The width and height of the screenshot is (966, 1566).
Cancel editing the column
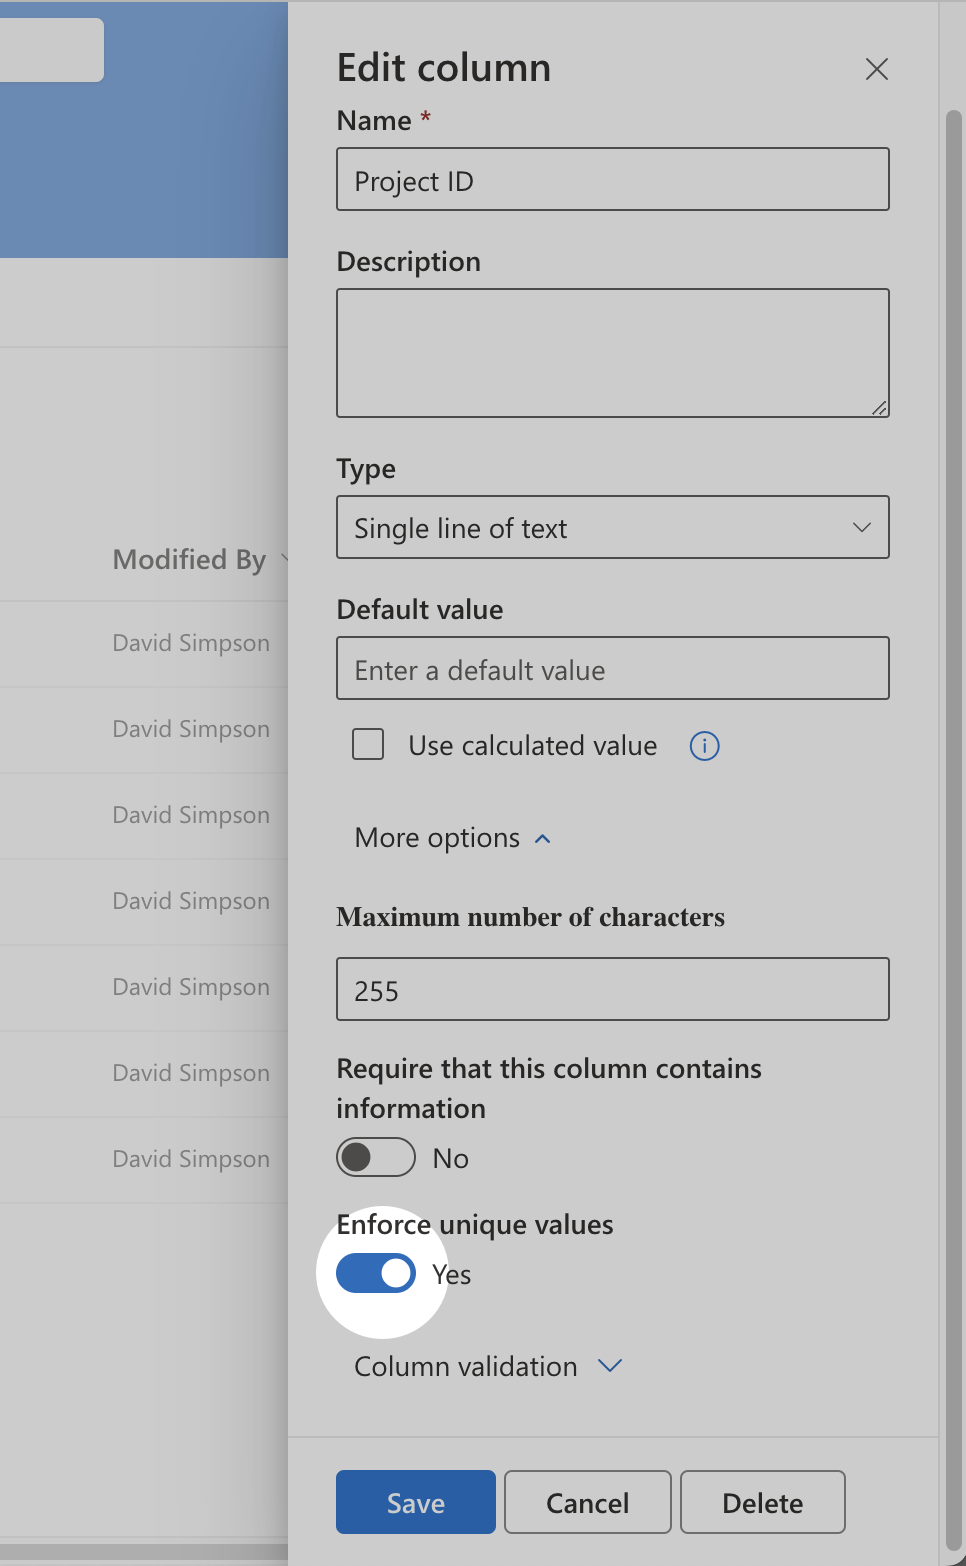pos(588,1502)
